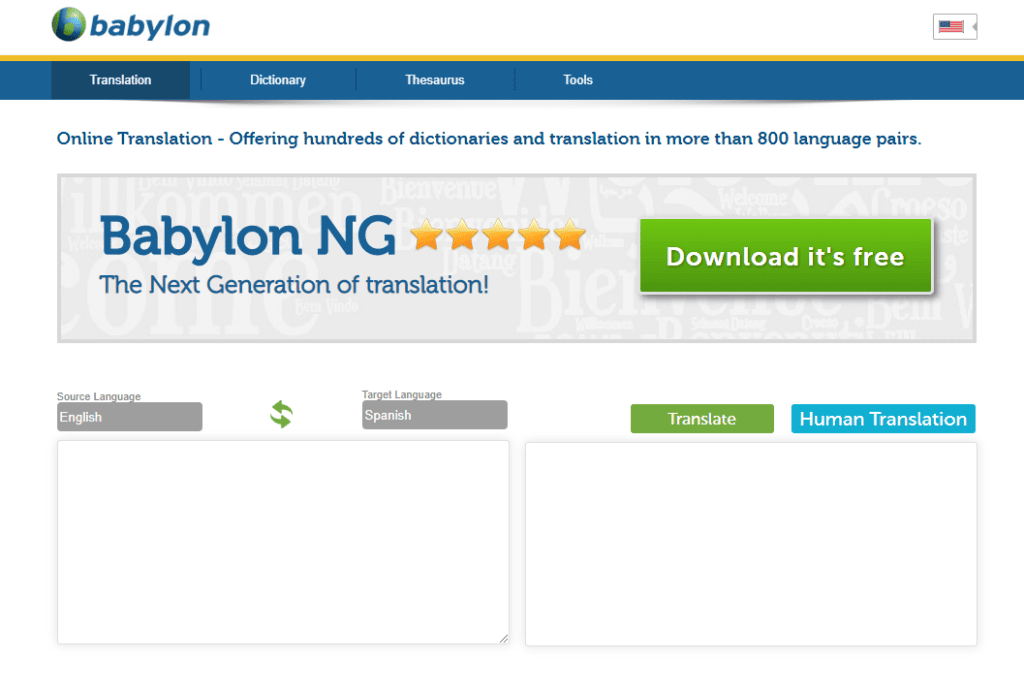Viewport: 1024px width, 691px height.
Task: Click the Target Language label
Action: 402,394
